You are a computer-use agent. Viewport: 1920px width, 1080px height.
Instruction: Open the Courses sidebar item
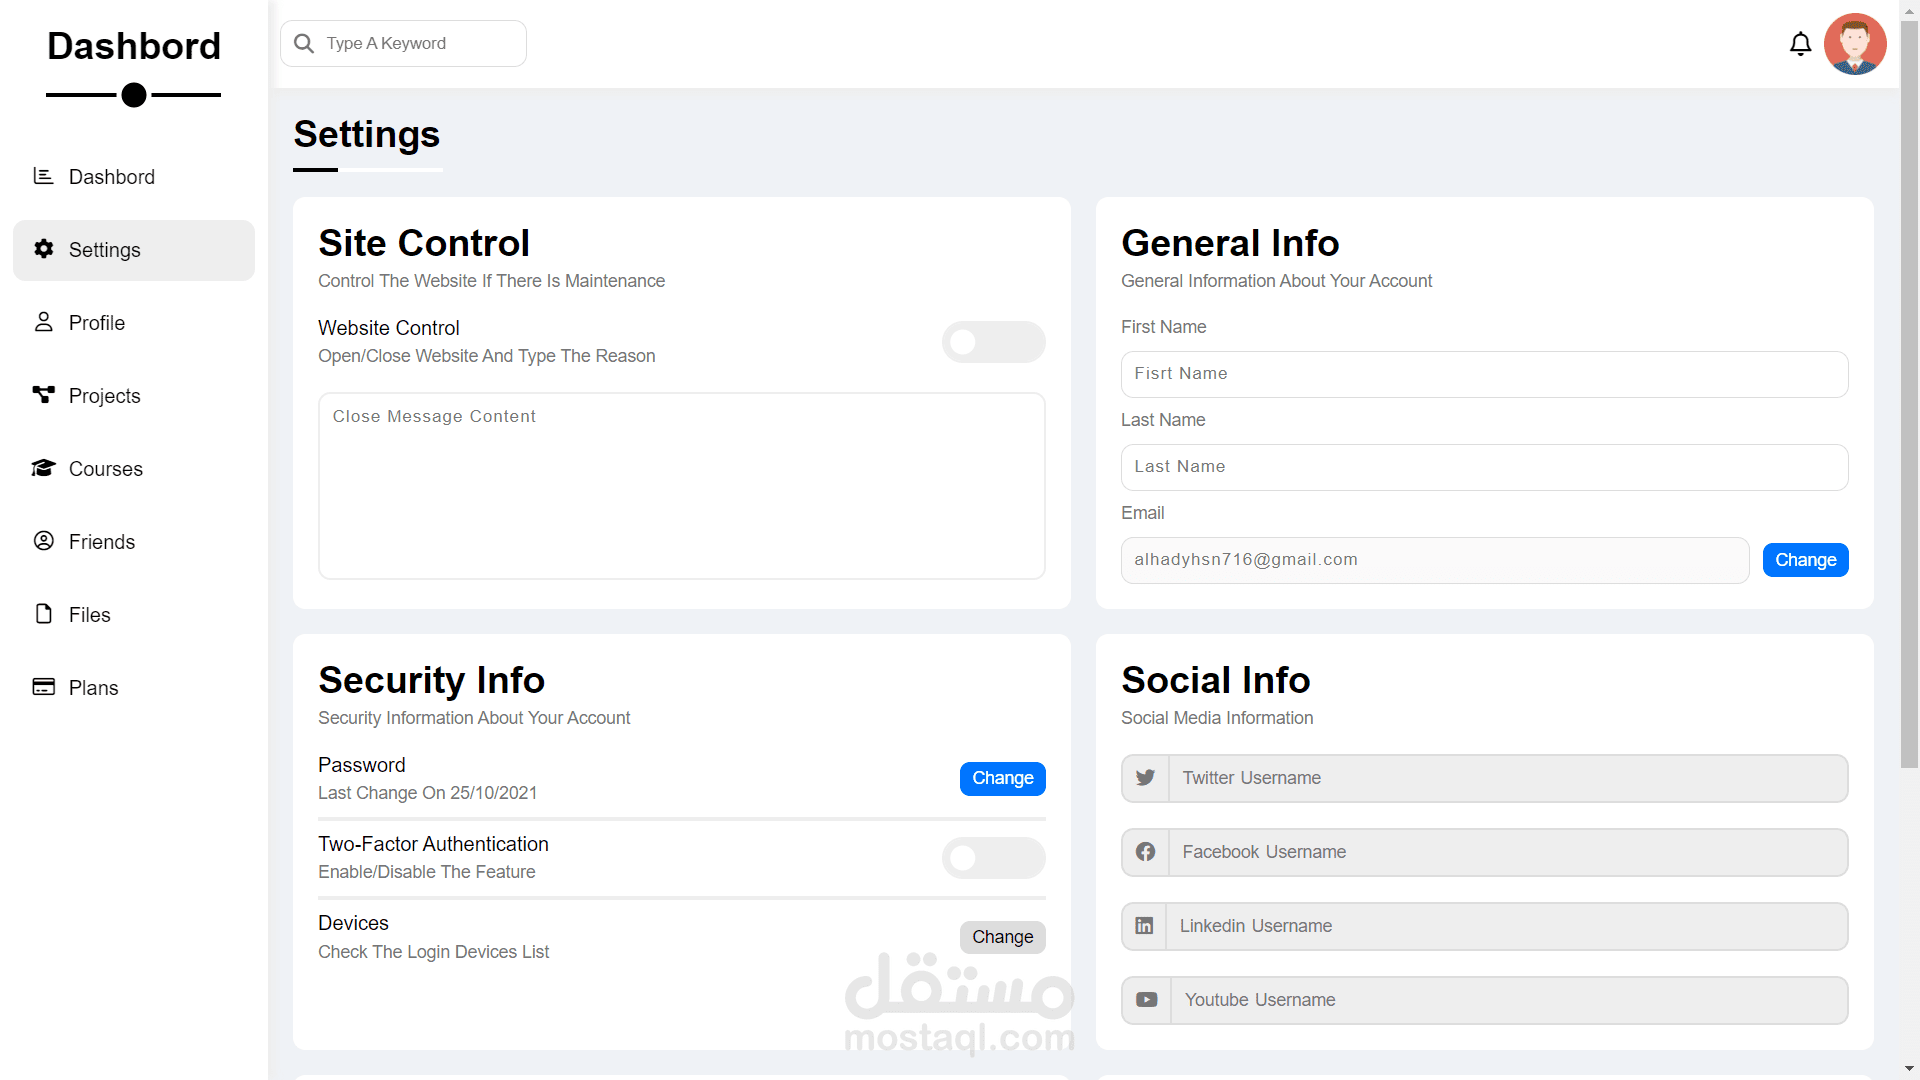[x=105, y=469]
